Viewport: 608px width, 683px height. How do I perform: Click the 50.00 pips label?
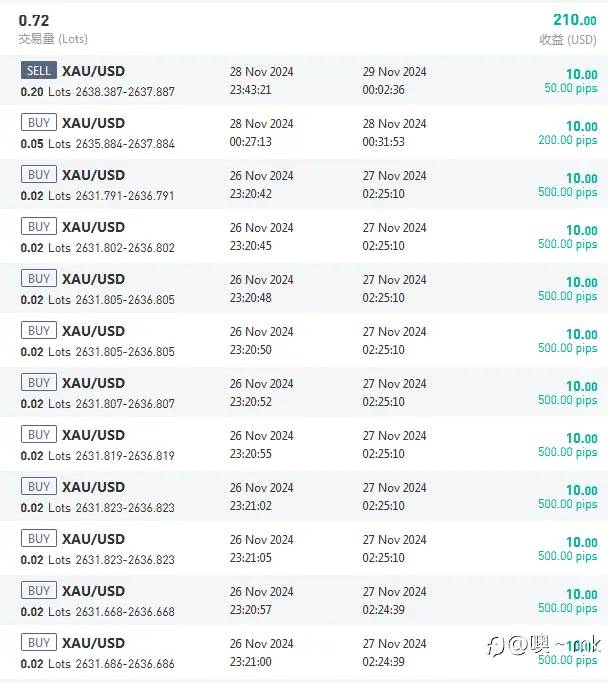[571, 88]
